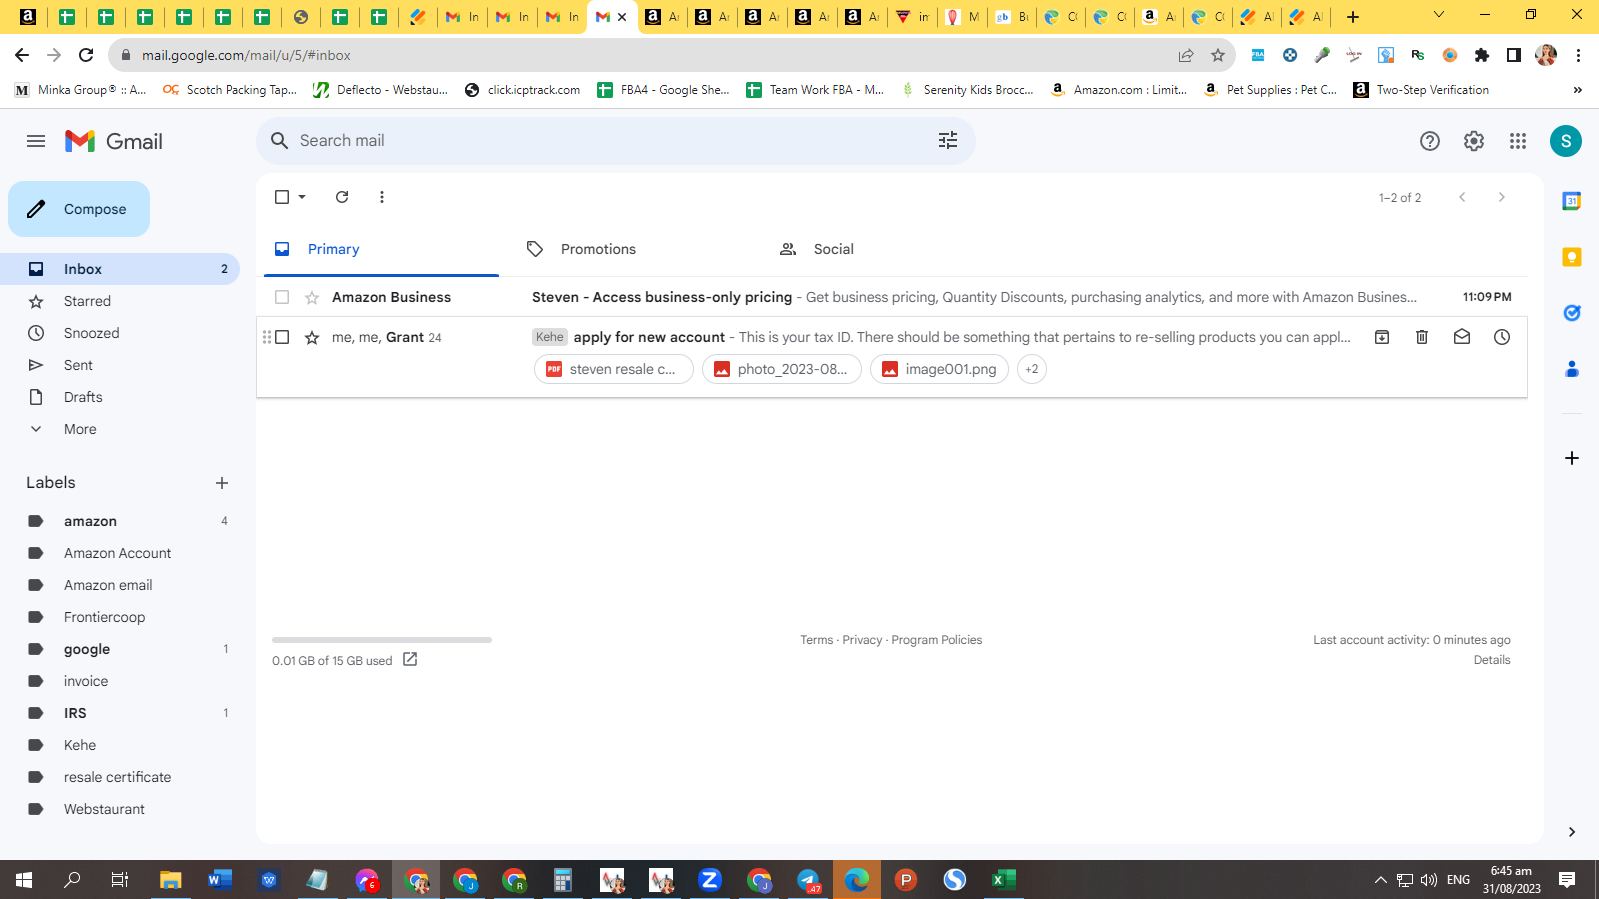The width and height of the screenshot is (1599, 899).
Task: Click the Compose button
Action: (79, 209)
